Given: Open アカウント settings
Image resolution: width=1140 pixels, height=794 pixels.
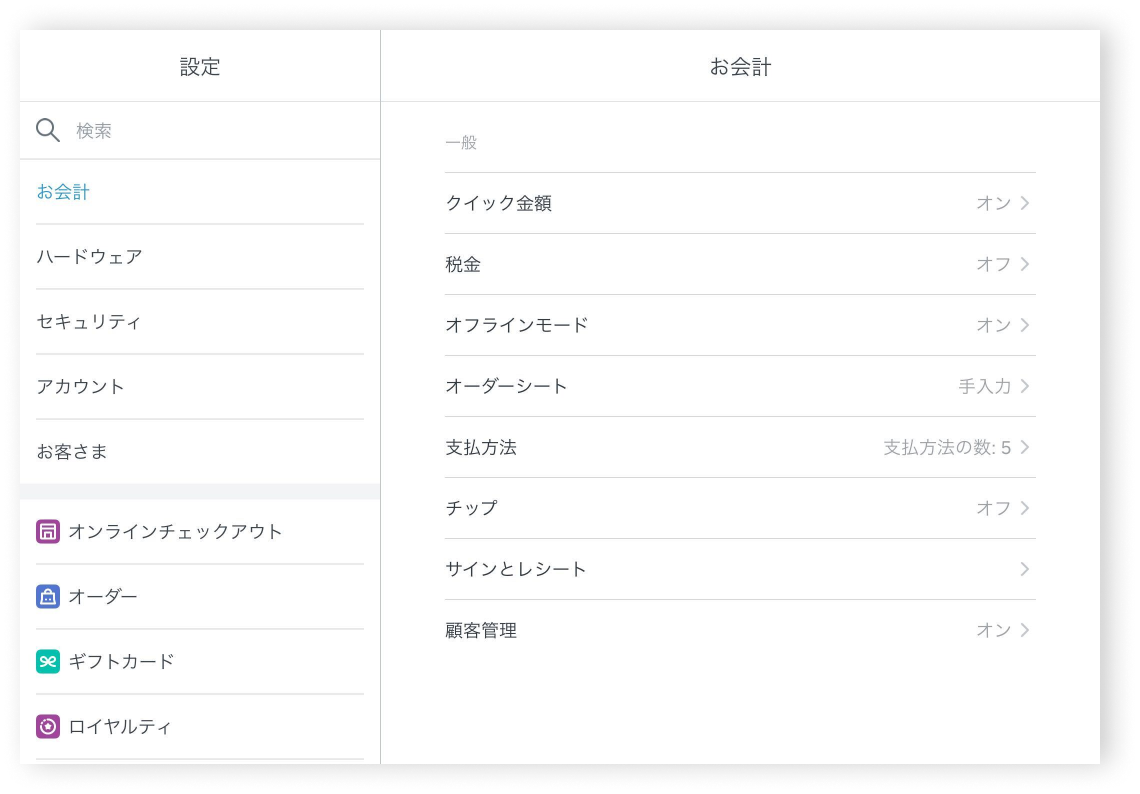Looking at the screenshot, I should coord(200,387).
